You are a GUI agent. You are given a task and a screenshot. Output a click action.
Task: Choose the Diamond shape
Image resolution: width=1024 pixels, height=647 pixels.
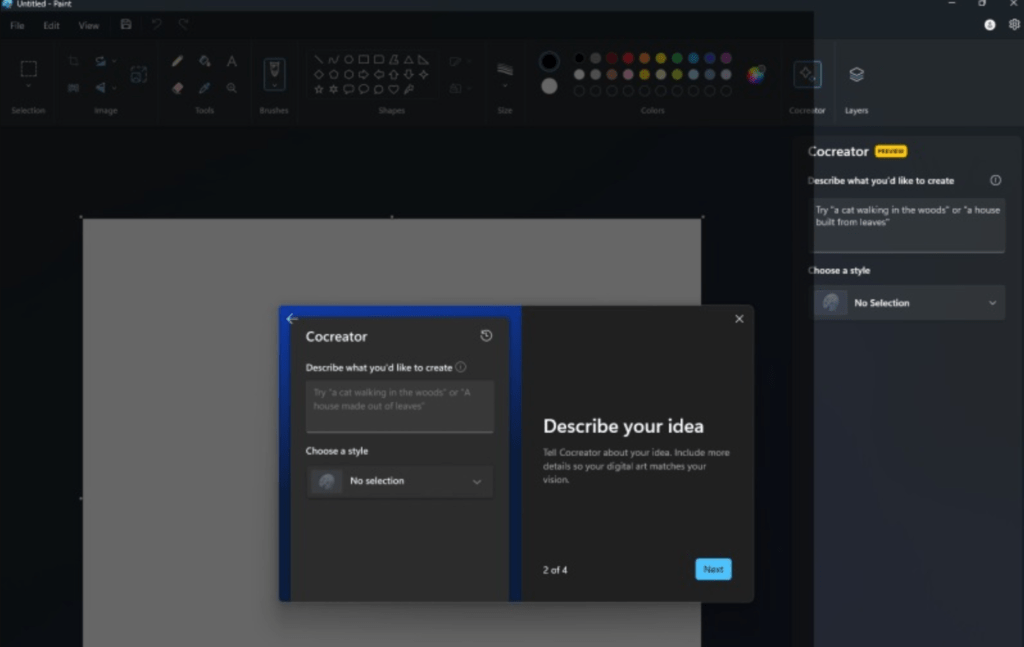(x=319, y=74)
